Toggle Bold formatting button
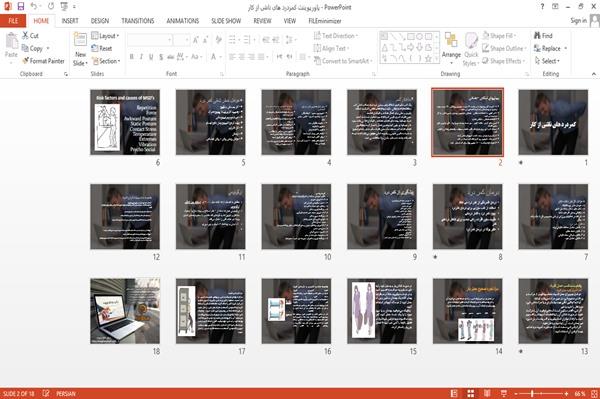Image resolution: width=600 pixels, height=399 pixels. click(x=132, y=57)
